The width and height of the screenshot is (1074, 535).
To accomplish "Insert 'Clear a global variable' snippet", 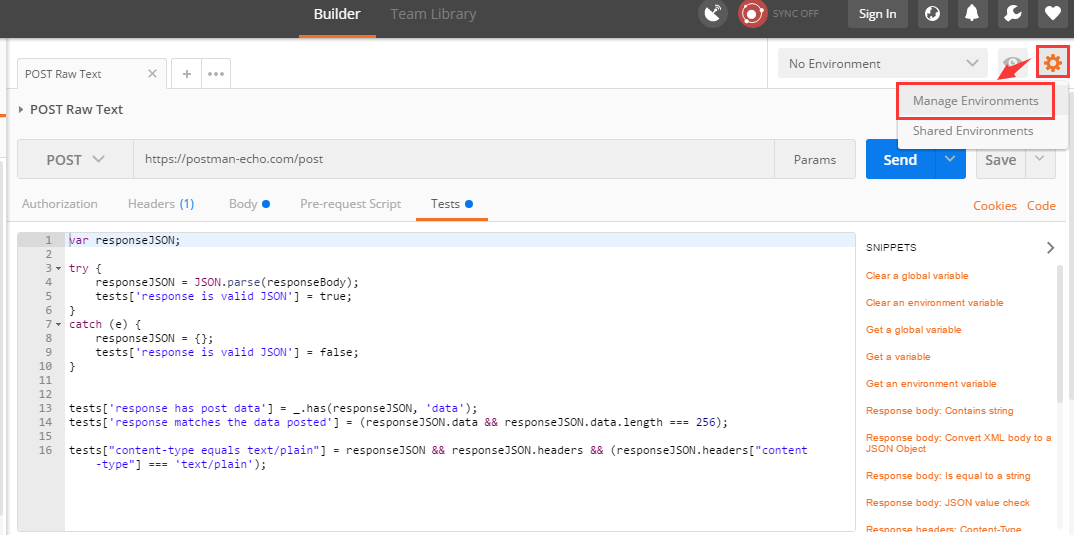I will (x=917, y=276).
